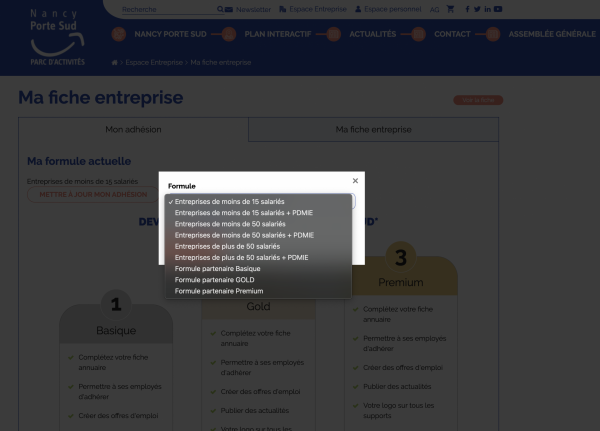Click the home breadcrumb icon
The width and height of the screenshot is (600, 431).
tap(114, 62)
